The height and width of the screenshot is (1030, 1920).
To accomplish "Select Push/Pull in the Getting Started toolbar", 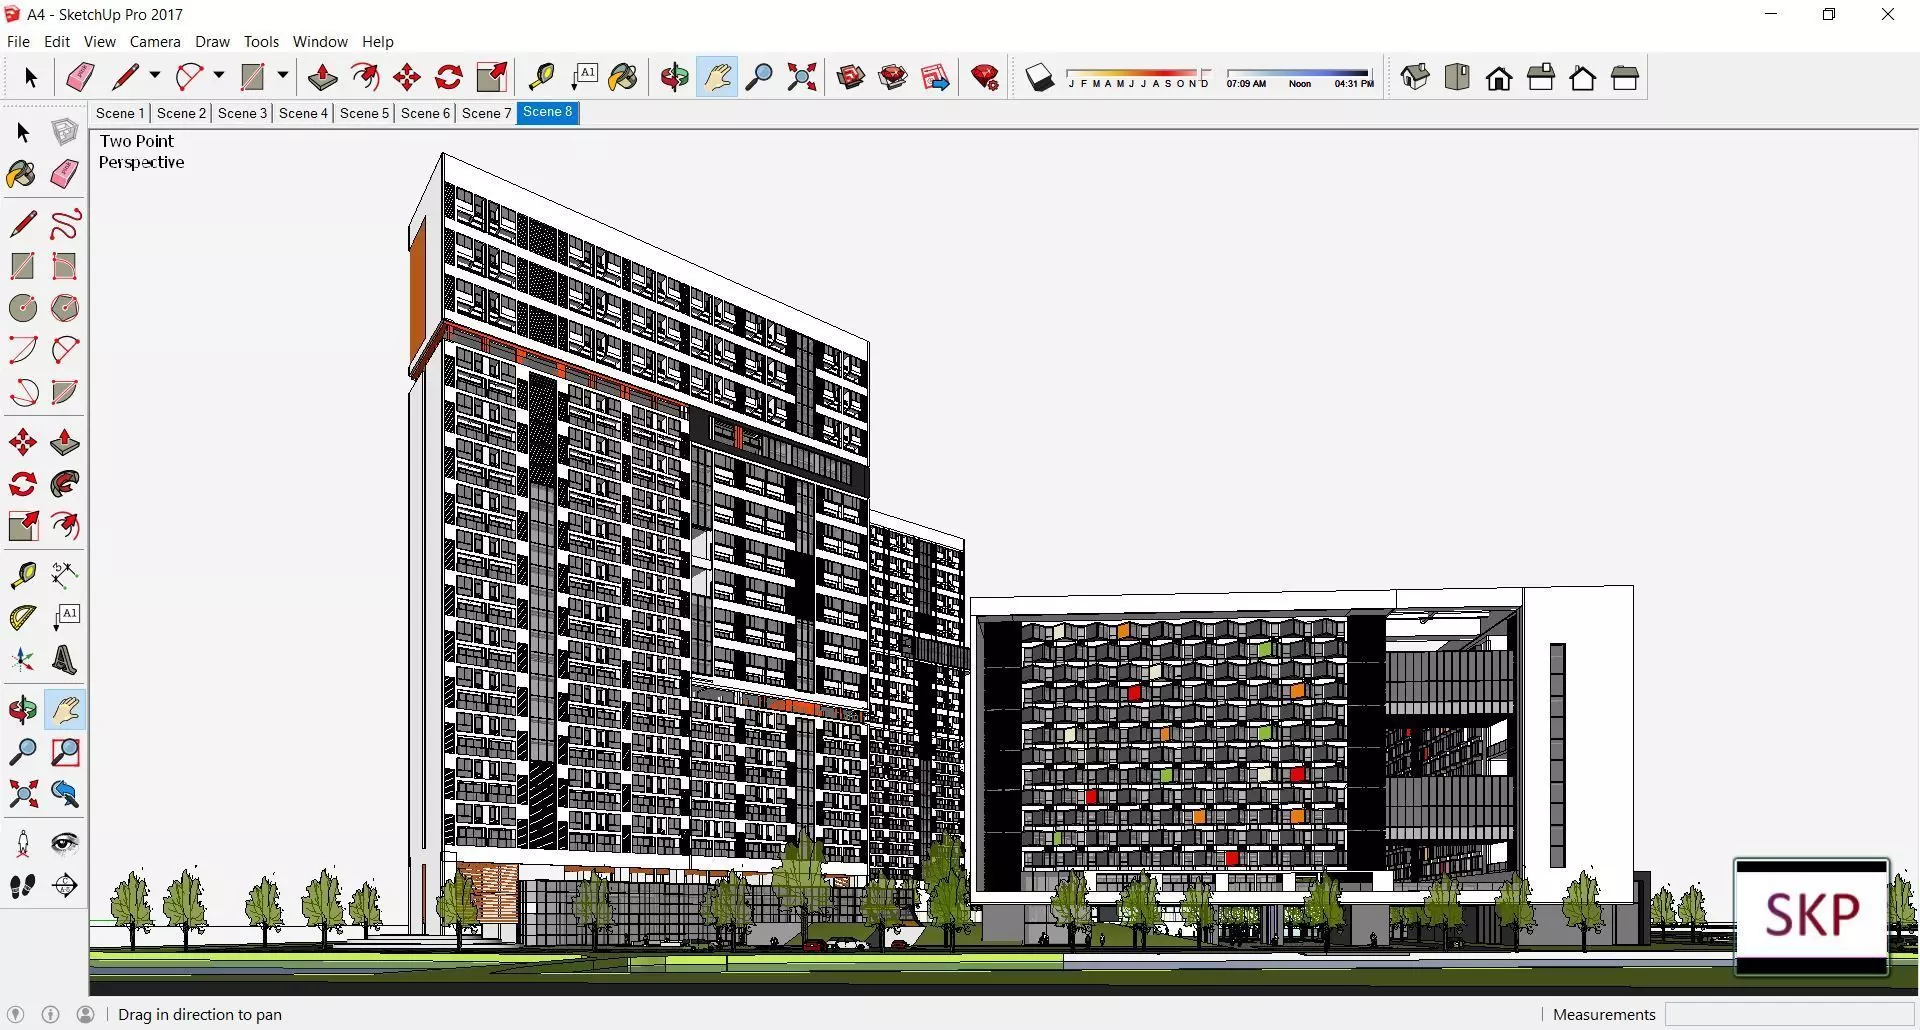I will click(322, 77).
